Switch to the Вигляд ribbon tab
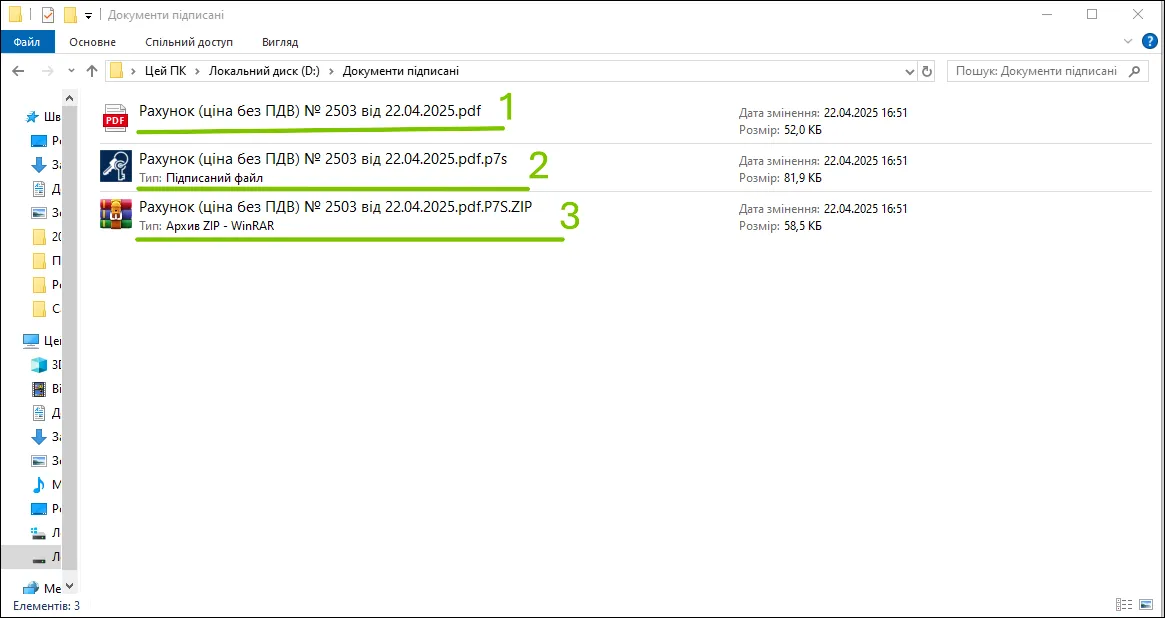 coord(280,42)
